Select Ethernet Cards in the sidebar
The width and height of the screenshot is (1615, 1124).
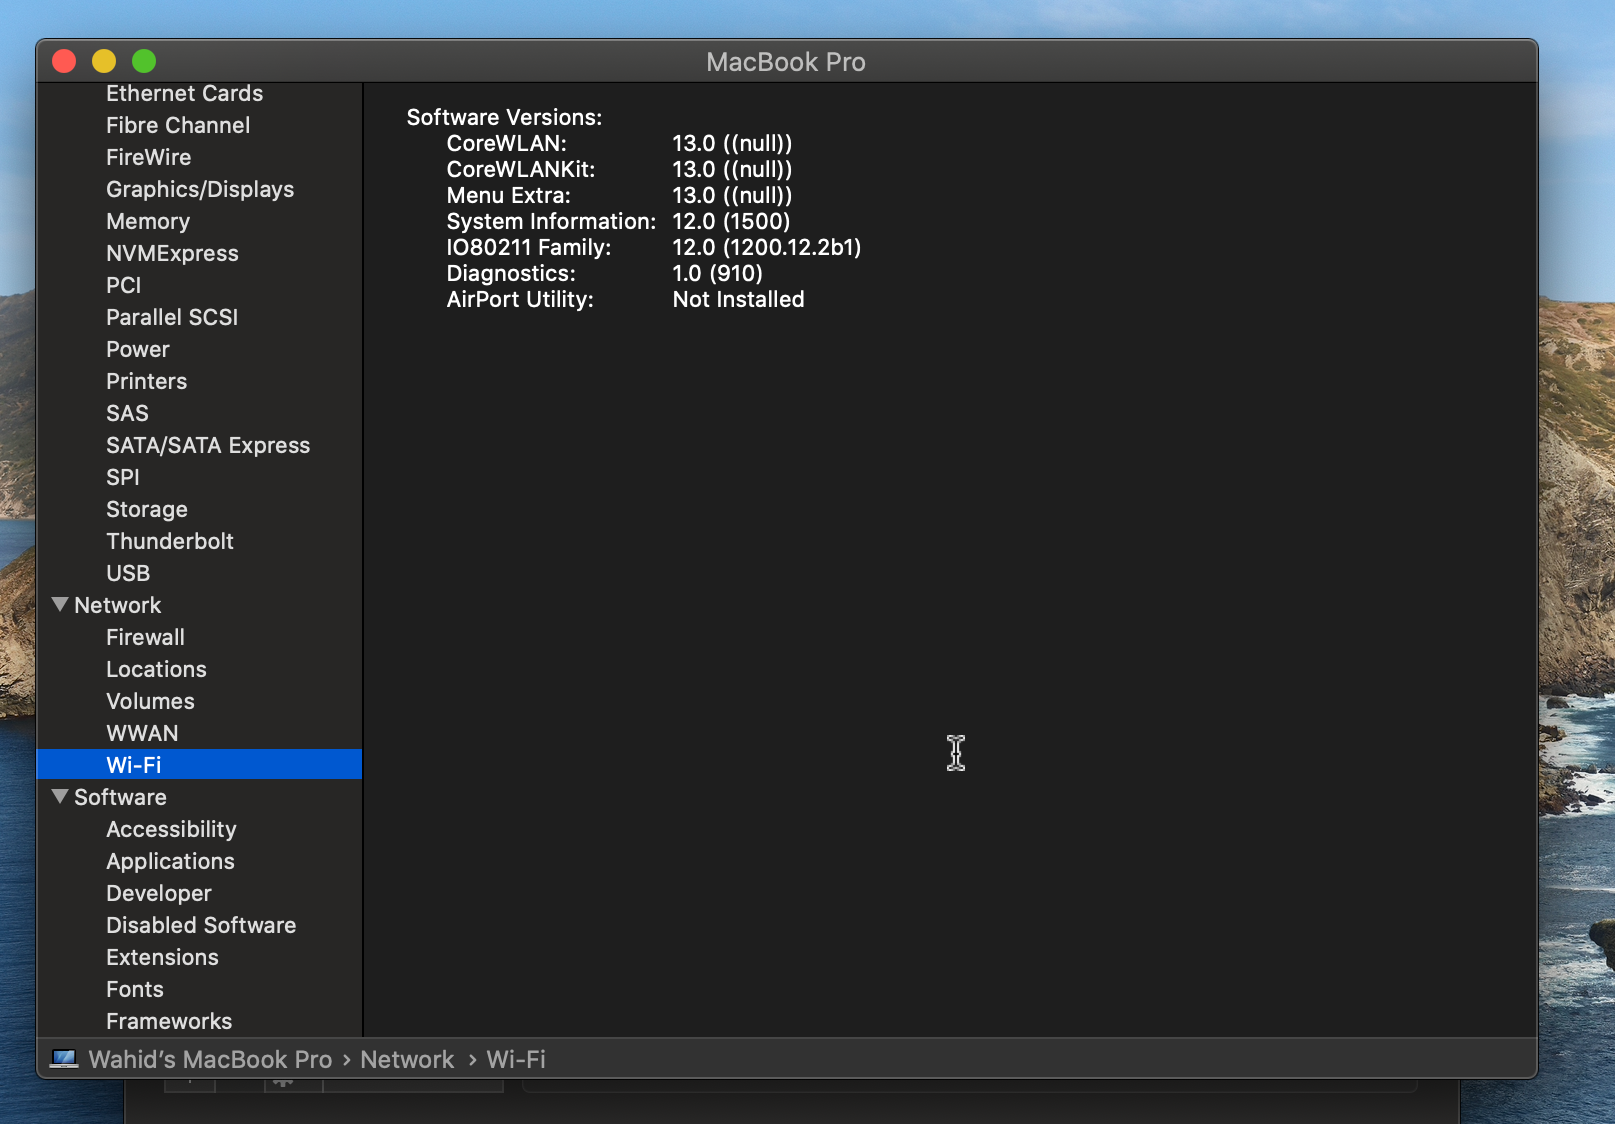click(x=185, y=93)
